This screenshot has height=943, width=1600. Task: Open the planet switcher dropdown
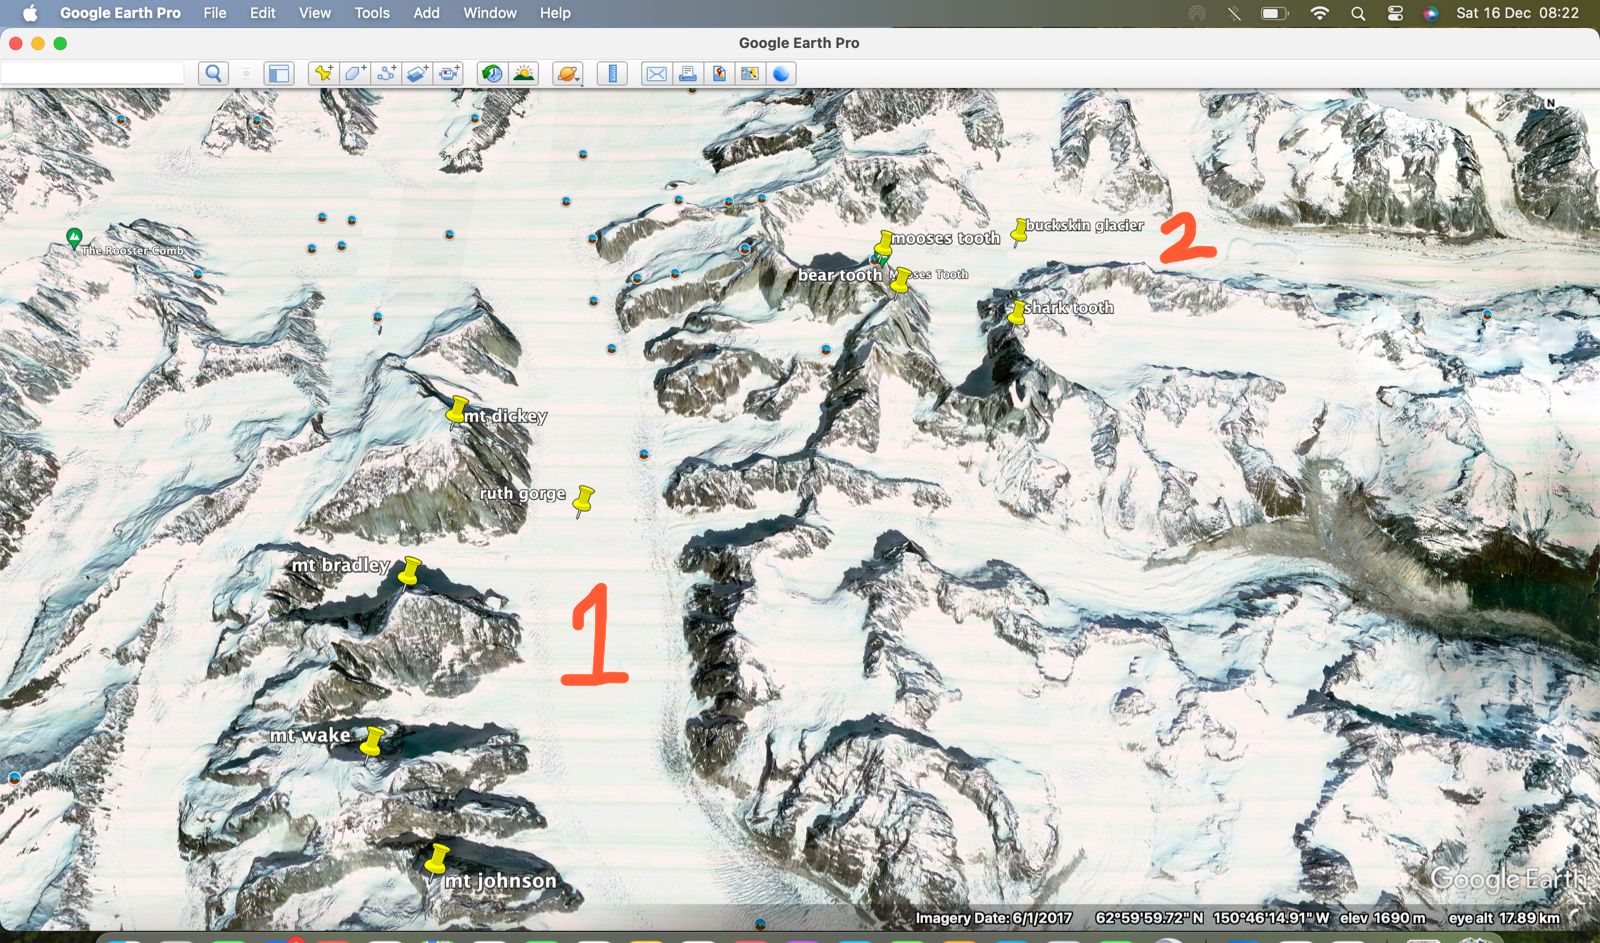pos(568,73)
